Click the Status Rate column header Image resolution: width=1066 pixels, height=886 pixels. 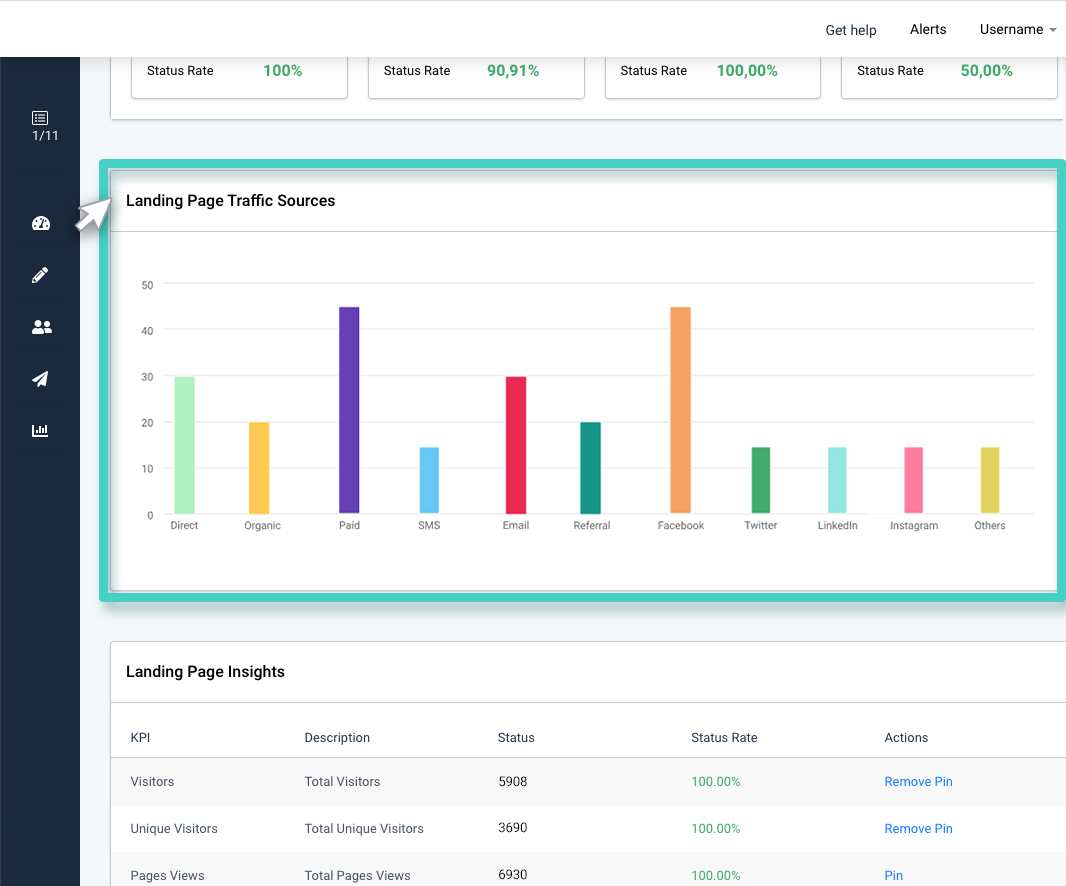724,738
